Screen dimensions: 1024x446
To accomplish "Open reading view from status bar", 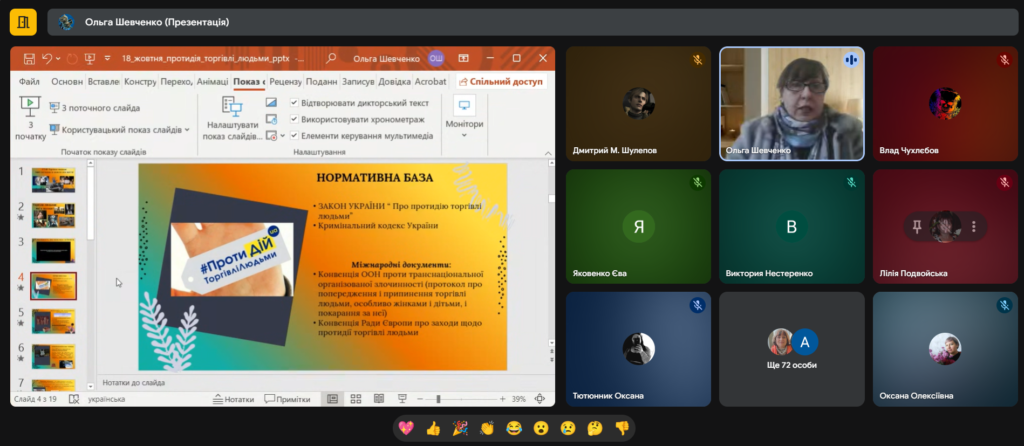I will [378, 399].
